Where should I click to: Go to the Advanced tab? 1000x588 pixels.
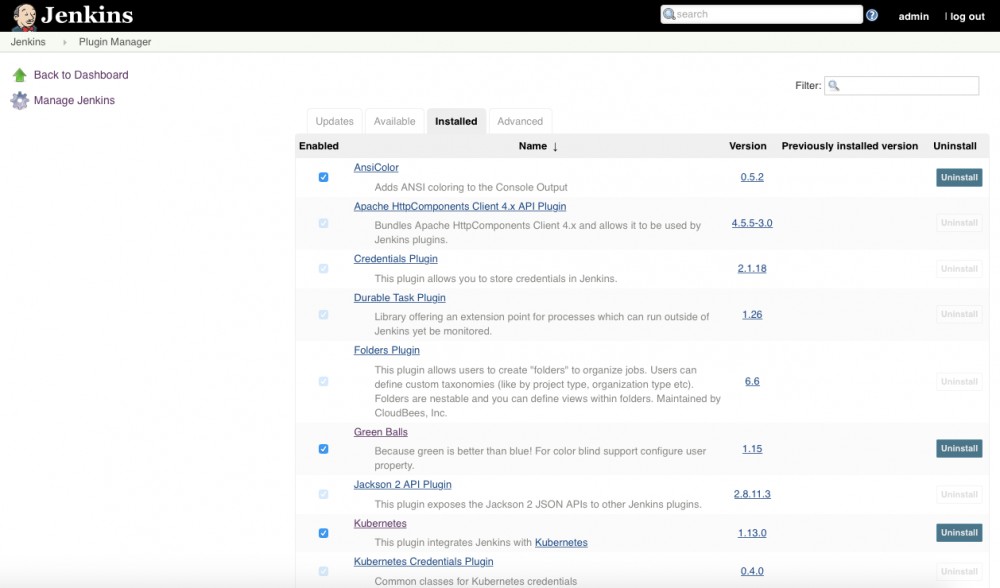click(520, 121)
